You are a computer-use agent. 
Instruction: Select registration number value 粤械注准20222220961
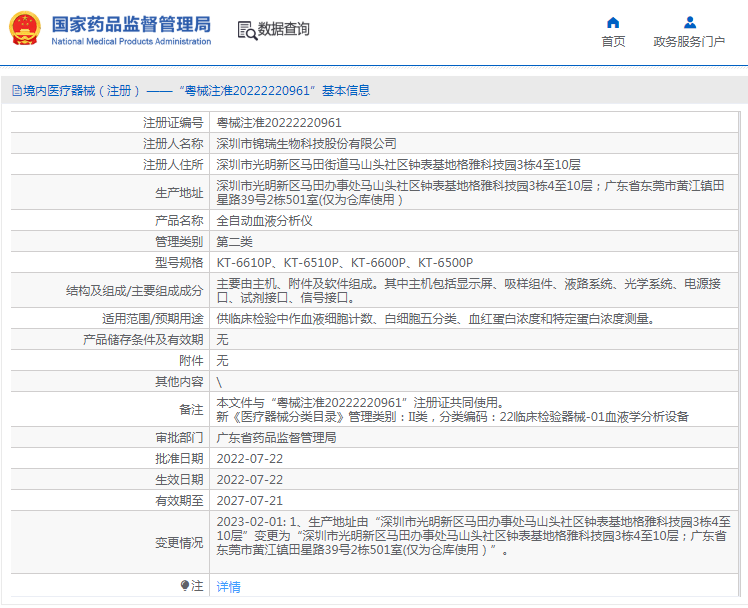tap(279, 123)
